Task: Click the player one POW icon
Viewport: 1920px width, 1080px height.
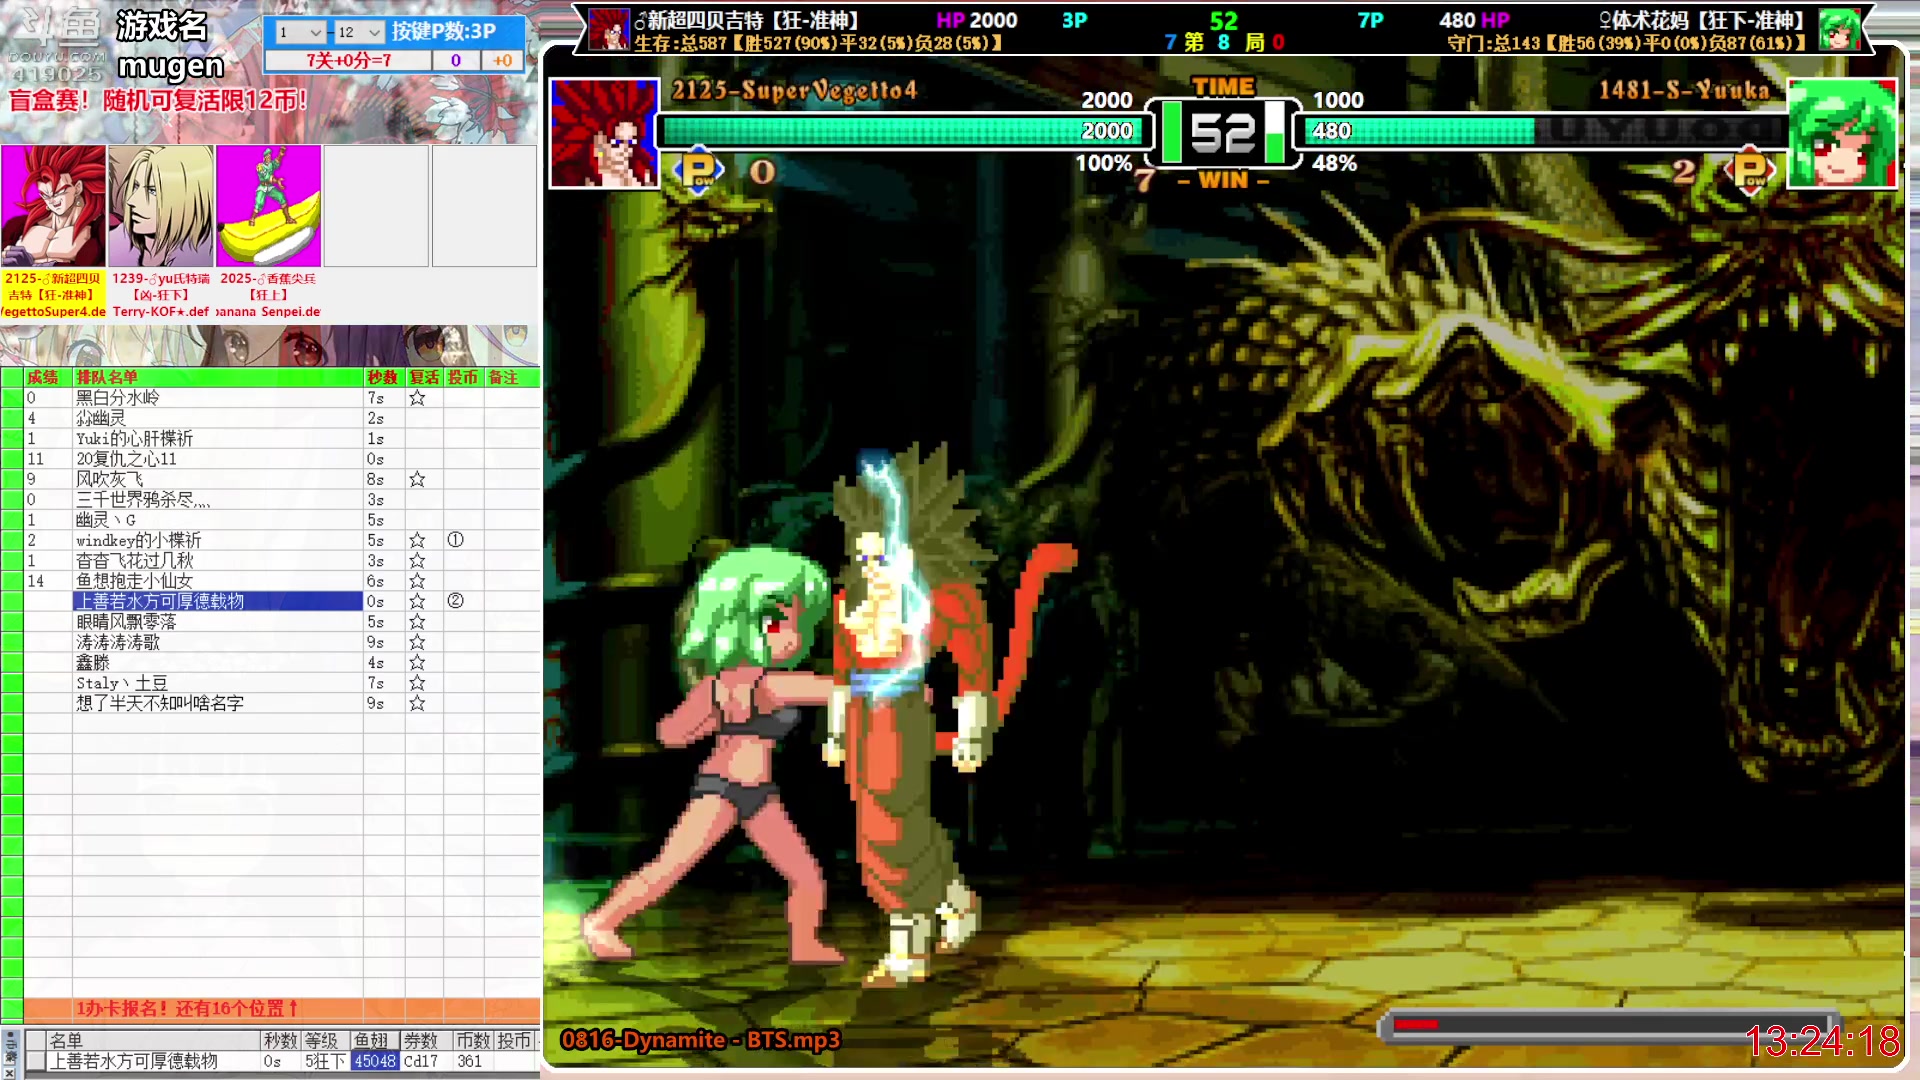Action: tap(698, 171)
